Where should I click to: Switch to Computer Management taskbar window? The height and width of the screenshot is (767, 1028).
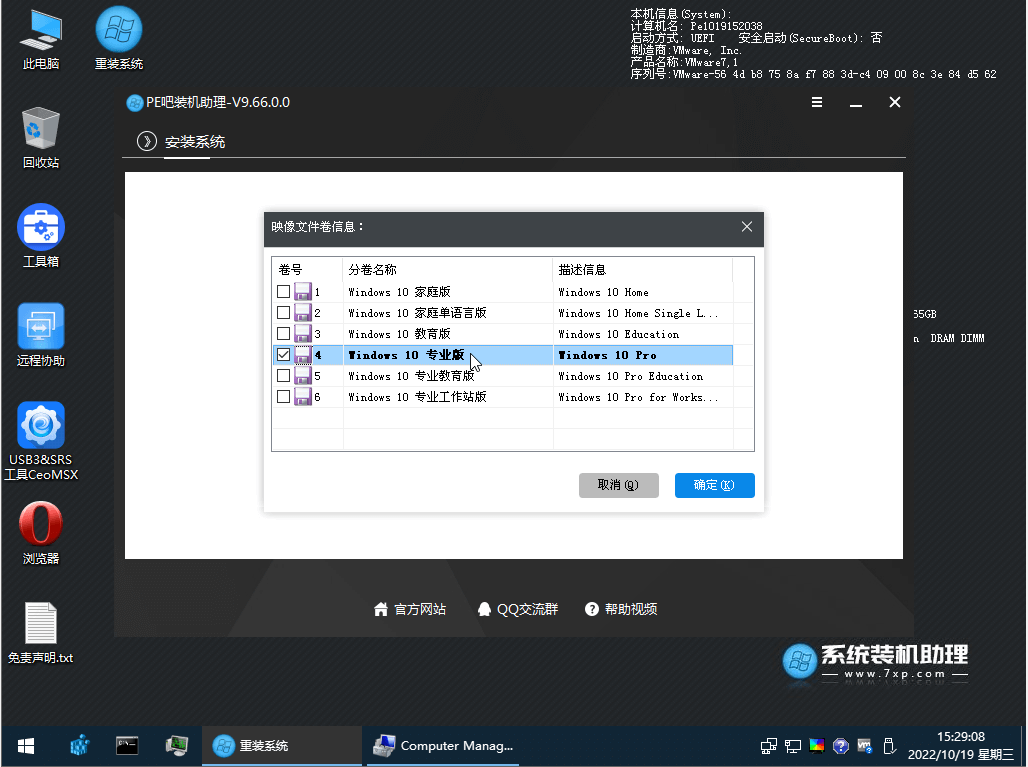(443, 746)
